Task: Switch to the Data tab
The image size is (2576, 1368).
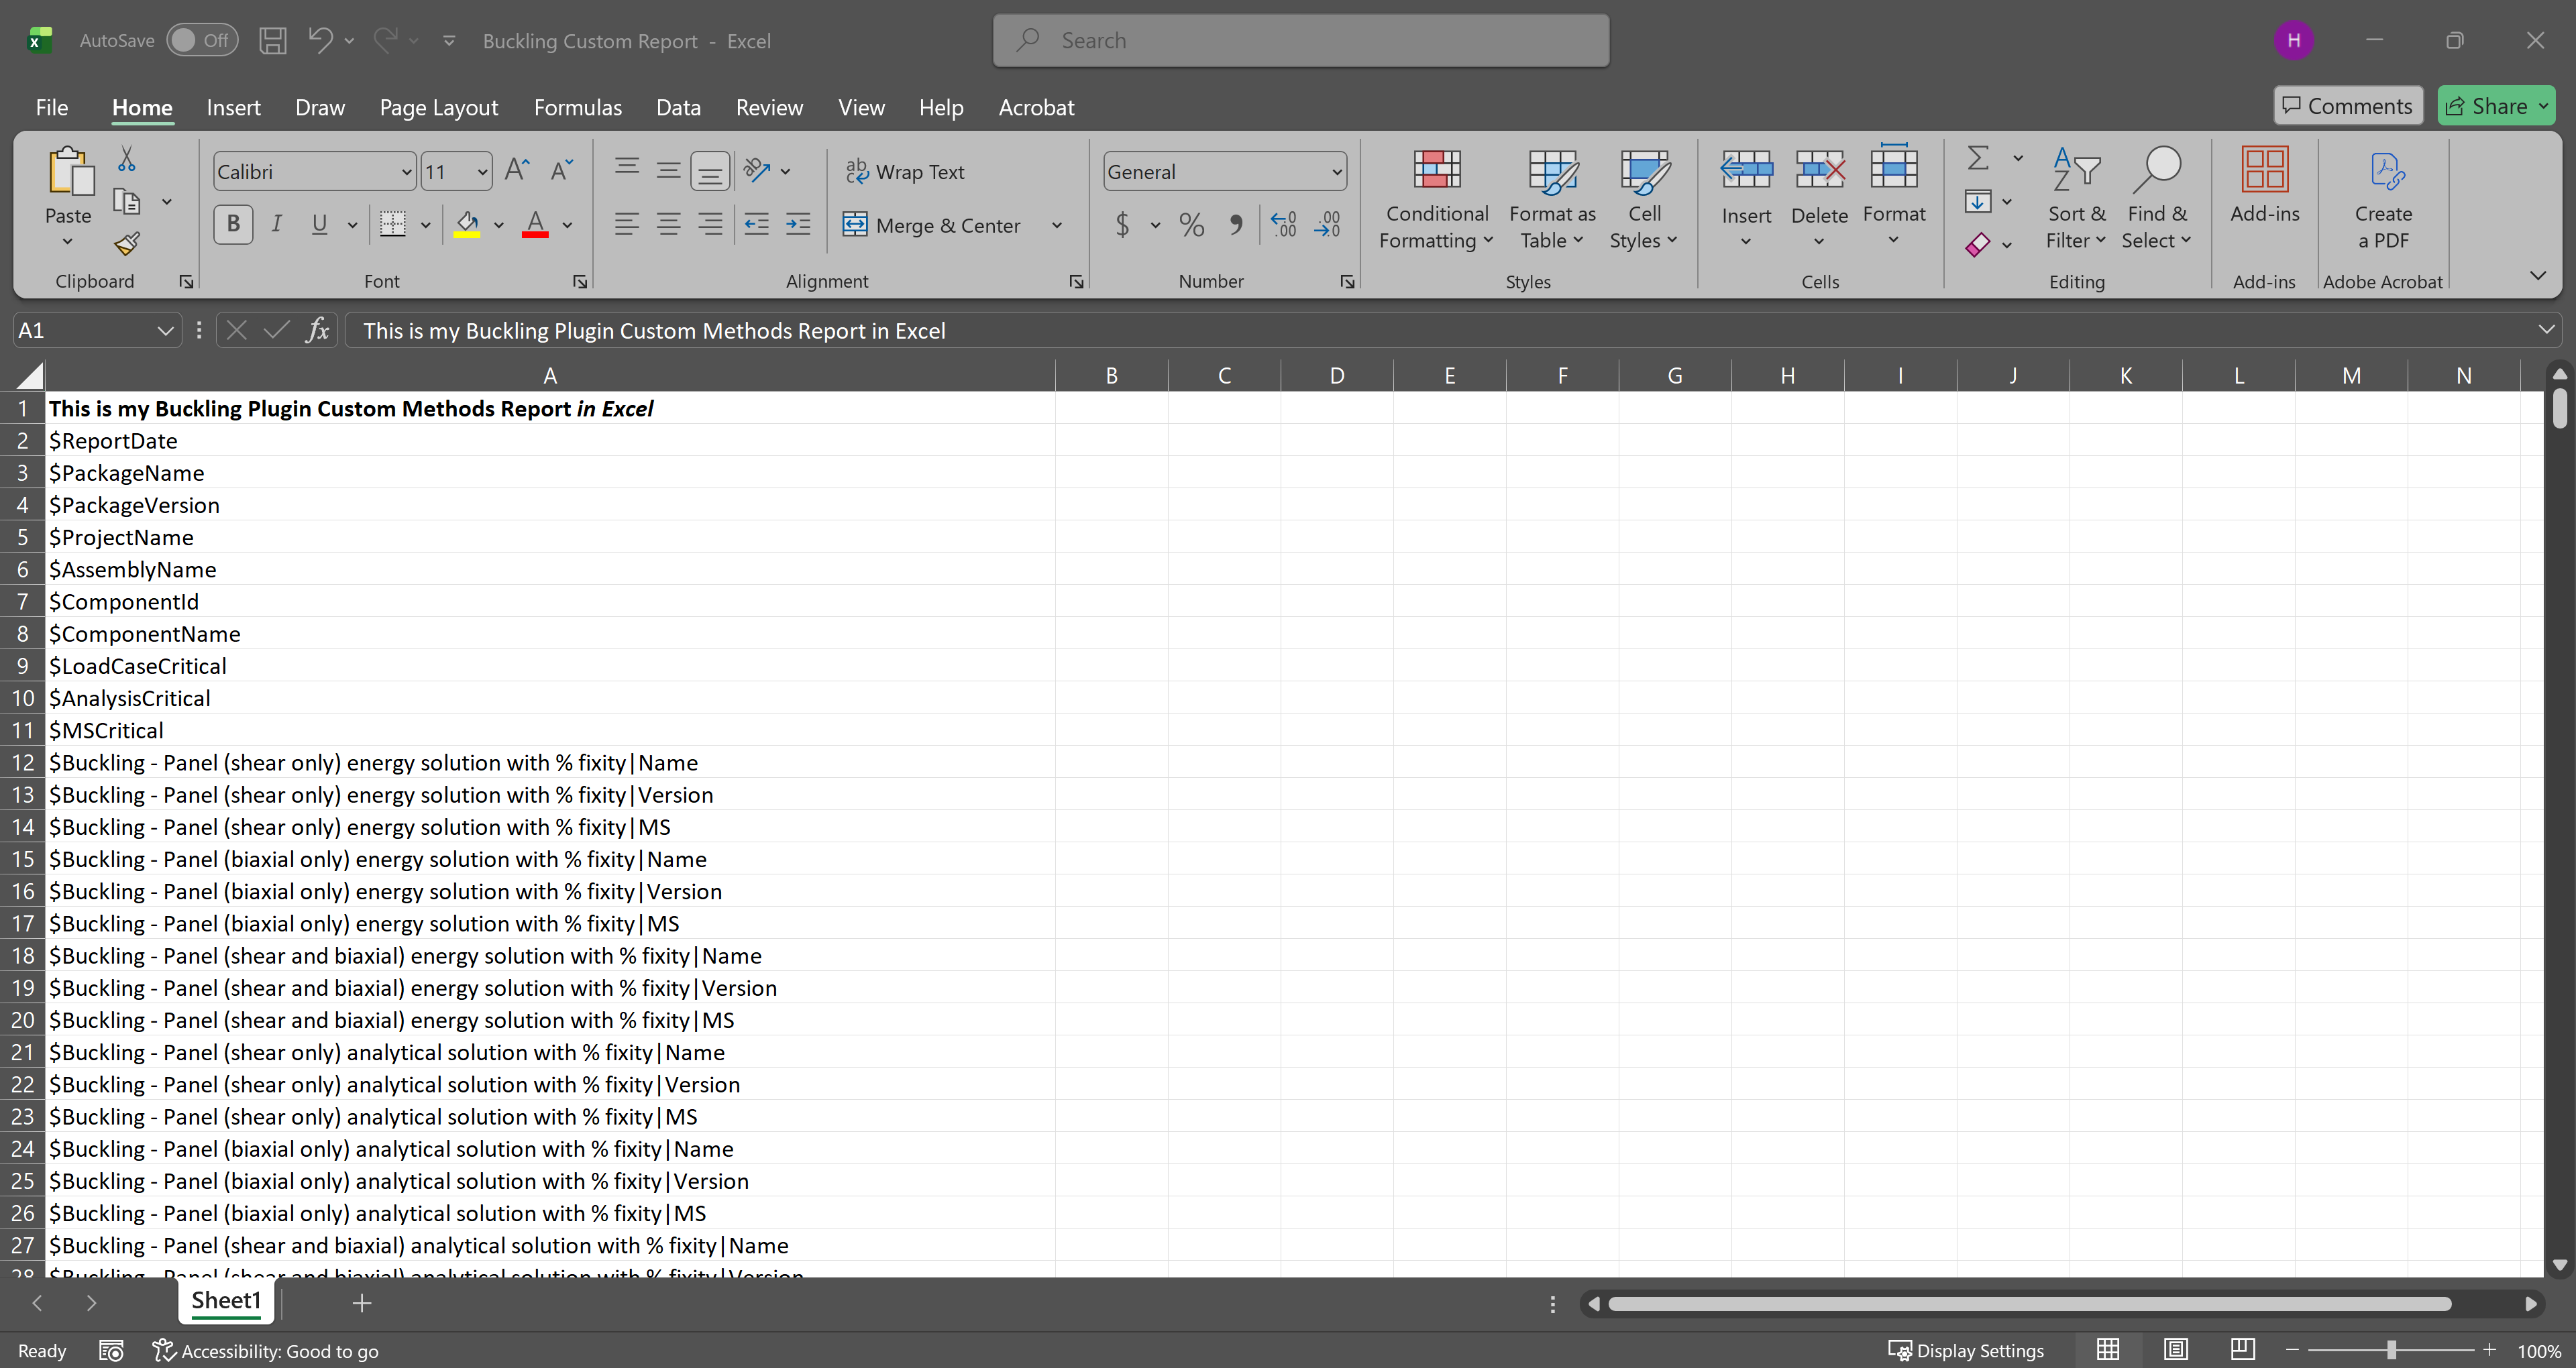Action: pos(678,107)
